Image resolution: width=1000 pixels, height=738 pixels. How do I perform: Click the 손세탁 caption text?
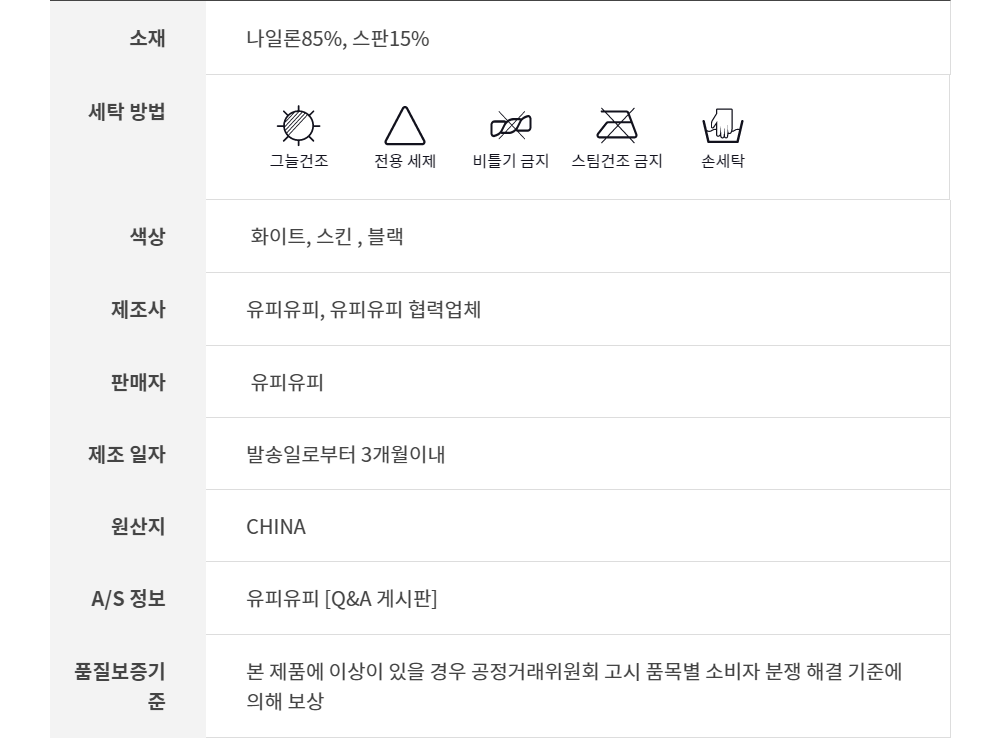pos(723,161)
